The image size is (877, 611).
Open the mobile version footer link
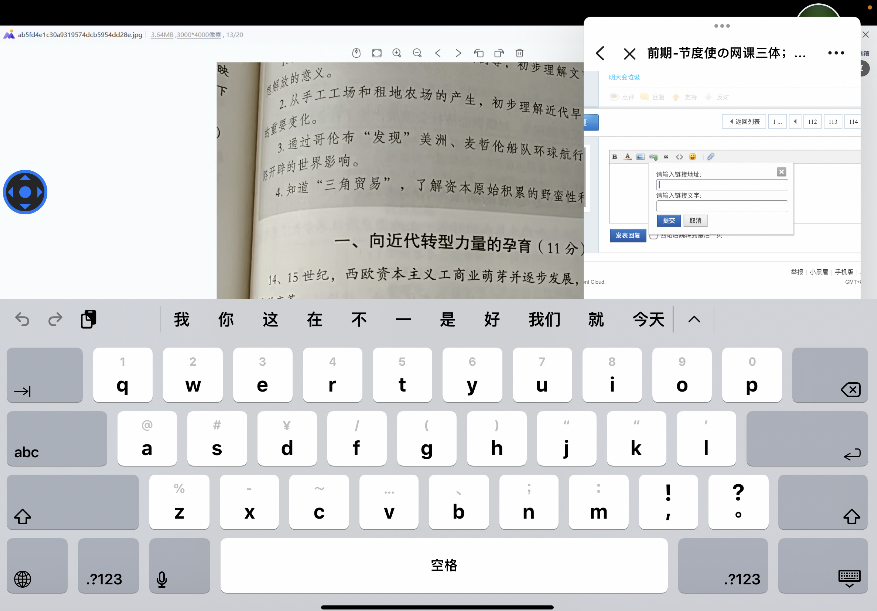843,272
